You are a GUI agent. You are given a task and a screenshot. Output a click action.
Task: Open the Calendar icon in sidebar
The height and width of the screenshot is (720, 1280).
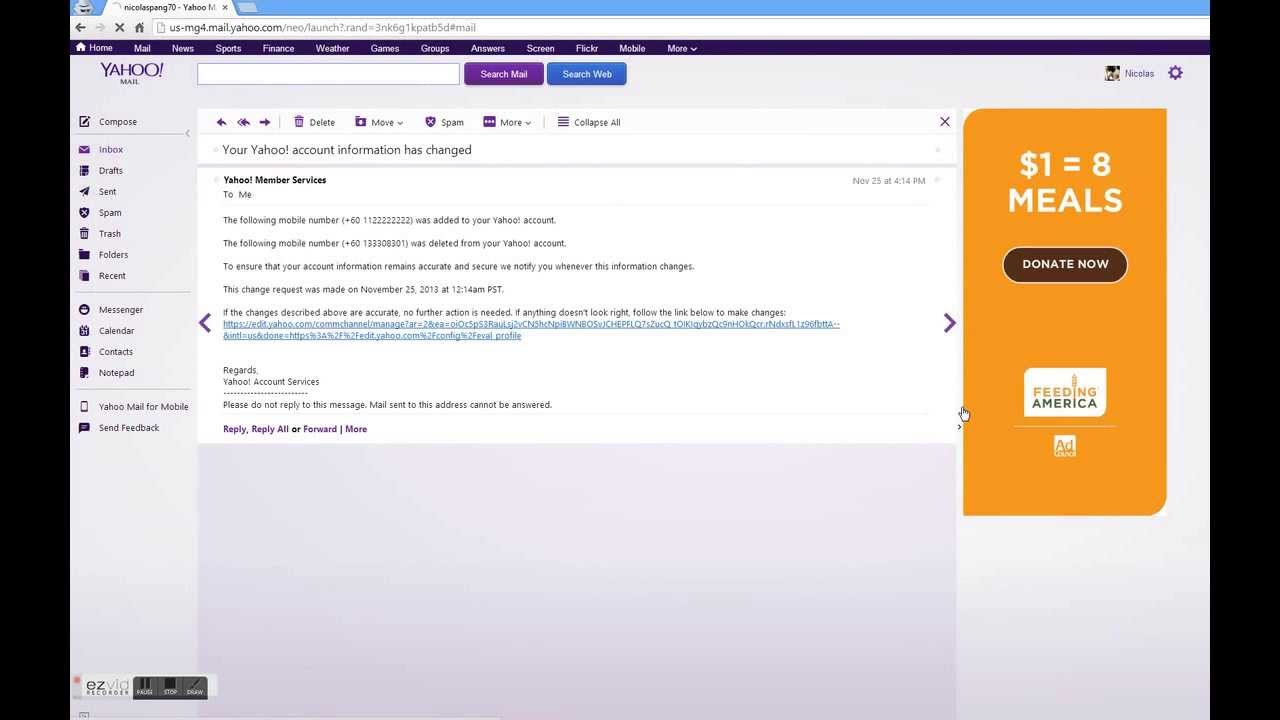pyautogui.click(x=85, y=331)
